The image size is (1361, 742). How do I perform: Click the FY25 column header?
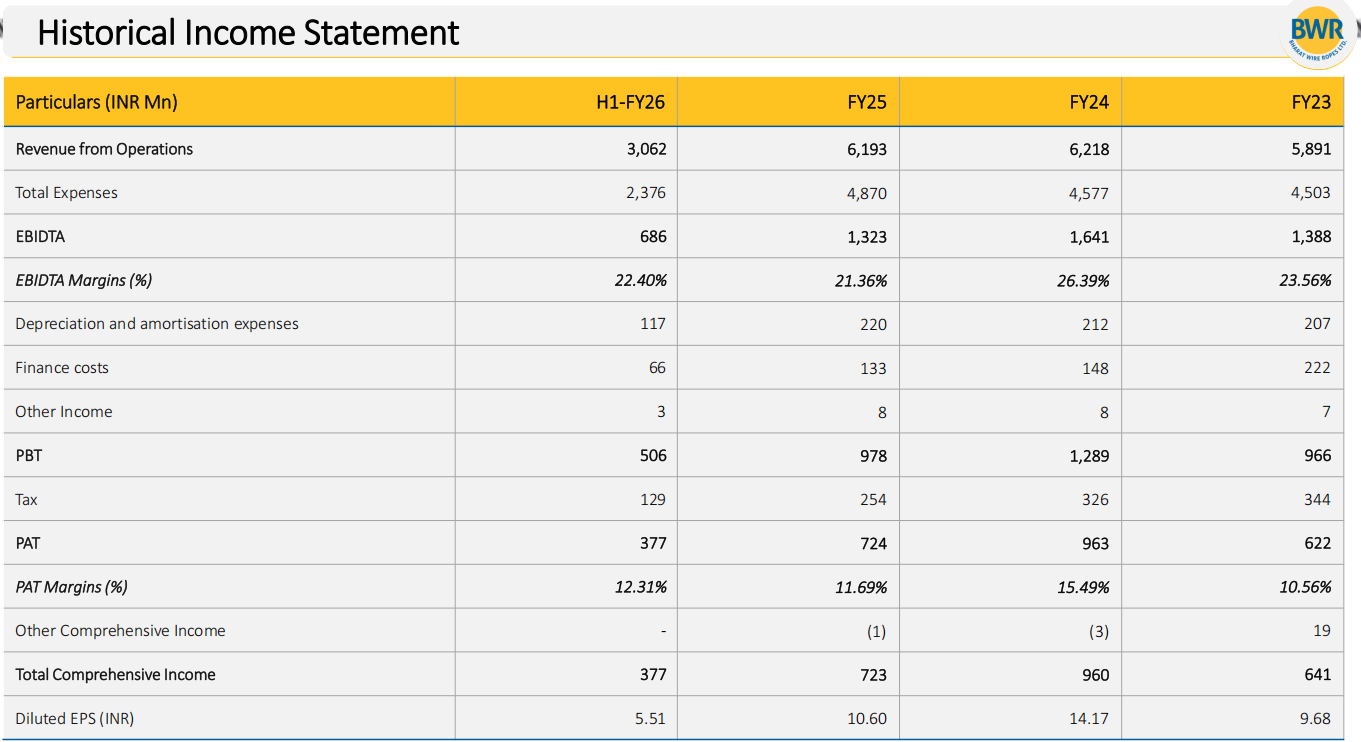866,102
